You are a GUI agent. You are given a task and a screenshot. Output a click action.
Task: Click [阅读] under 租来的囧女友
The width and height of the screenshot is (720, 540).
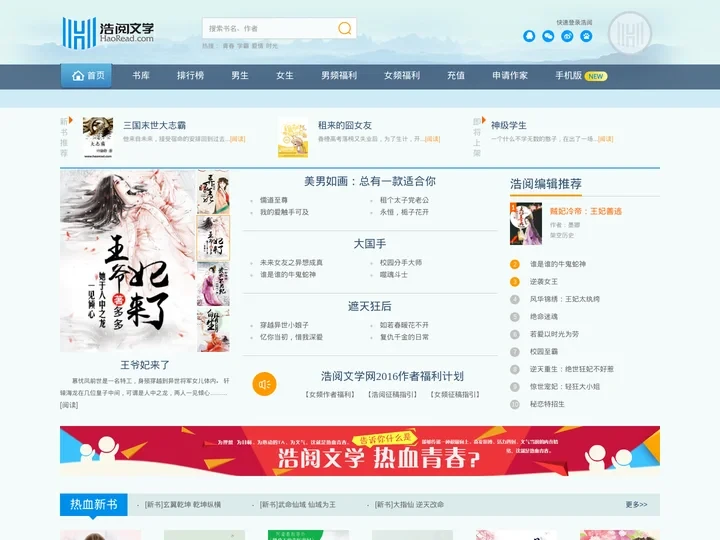coord(433,139)
